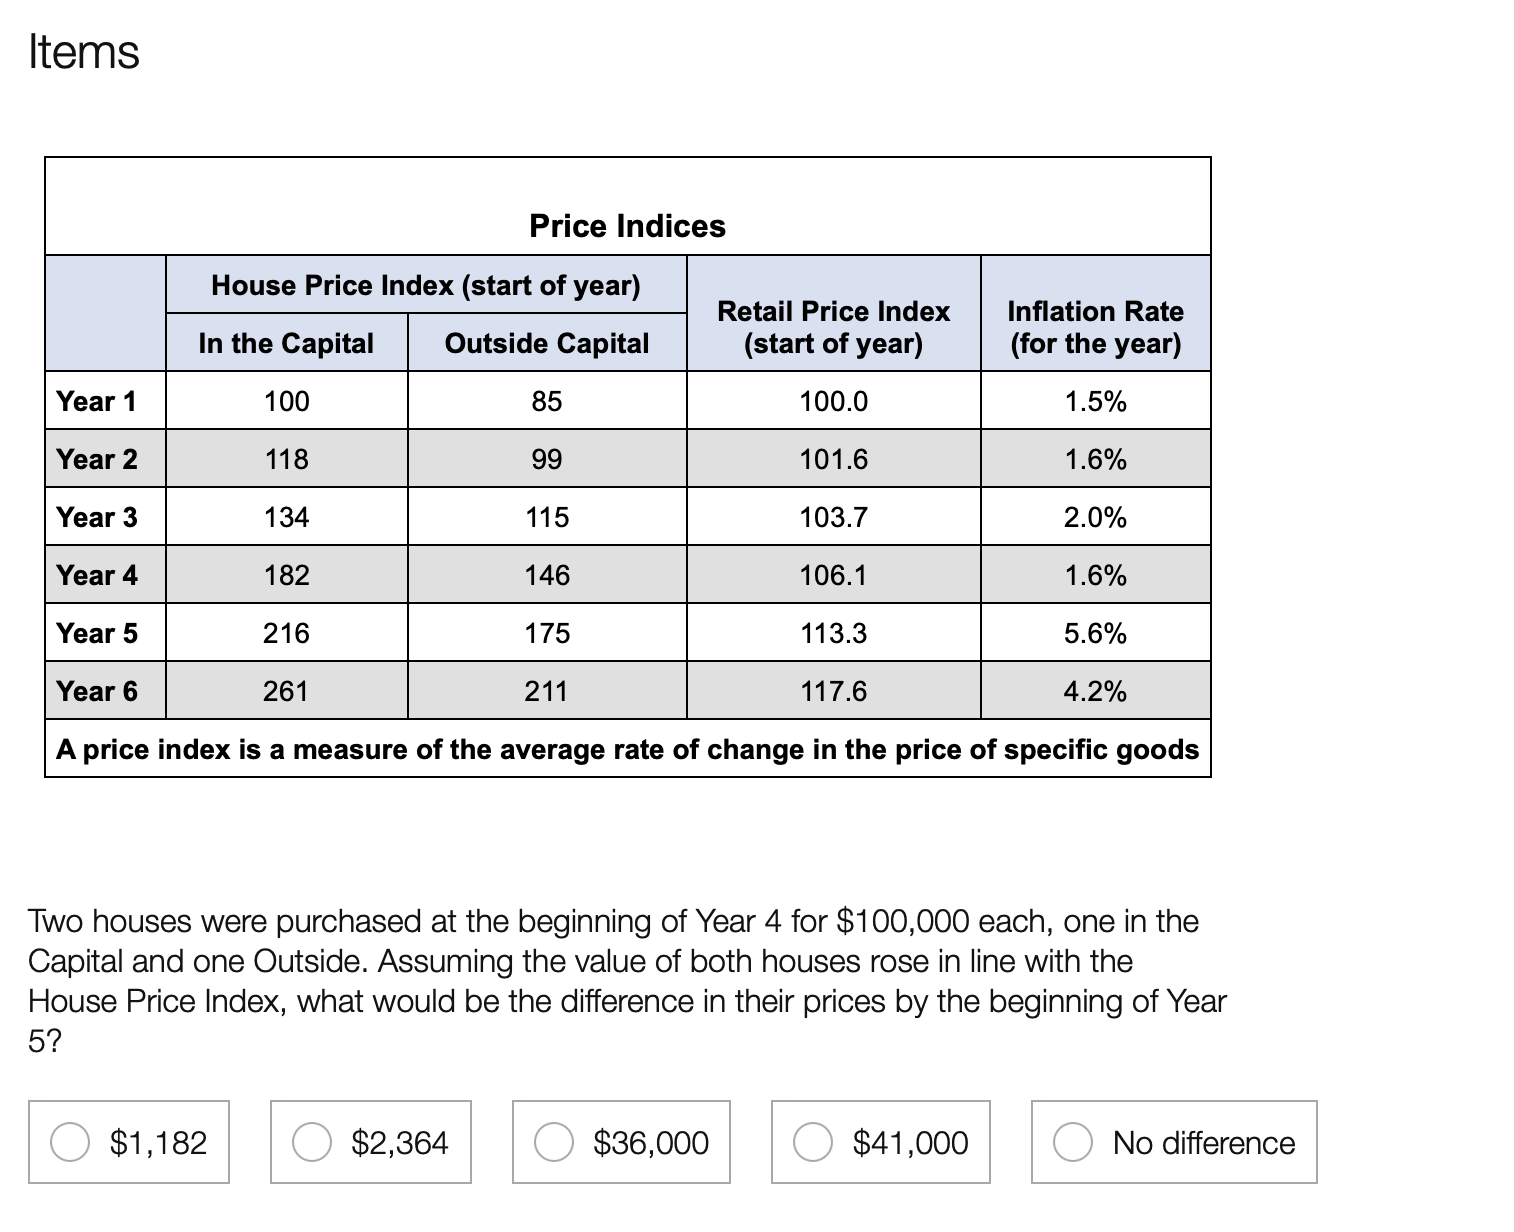Viewport: 1514px width, 1232px height.
Task: Click the Items page heading
Action: [x=84, y=52]
